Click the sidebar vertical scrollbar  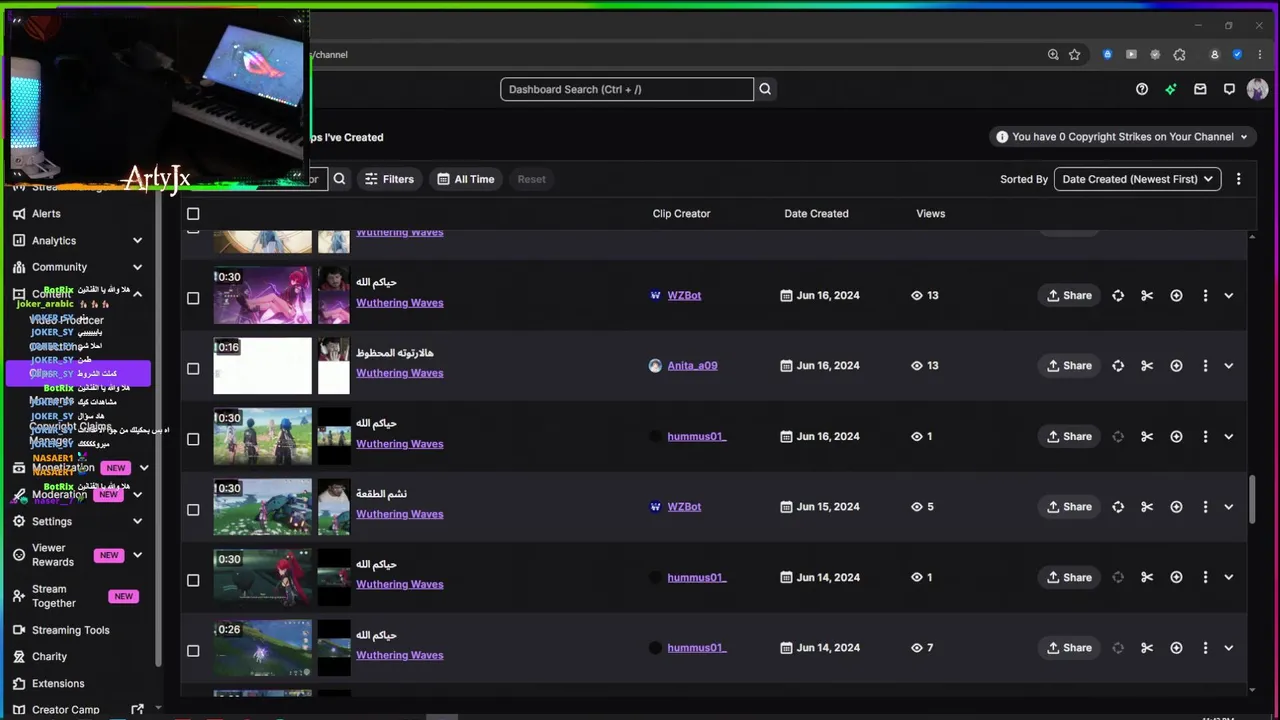[158, 430]
